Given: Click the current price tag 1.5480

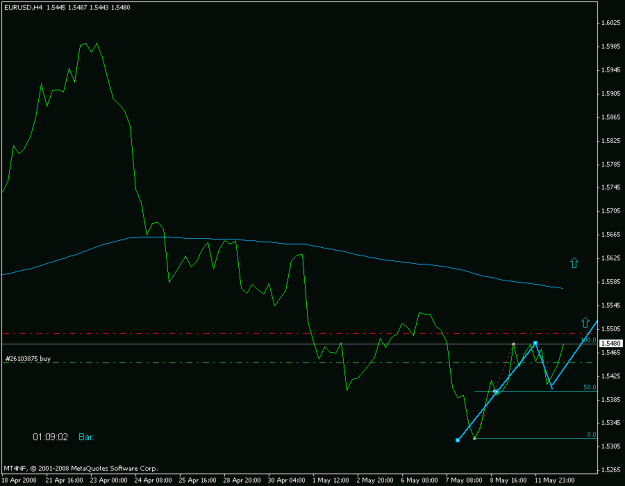Looking at the screenshot, I should click(611, 343).
